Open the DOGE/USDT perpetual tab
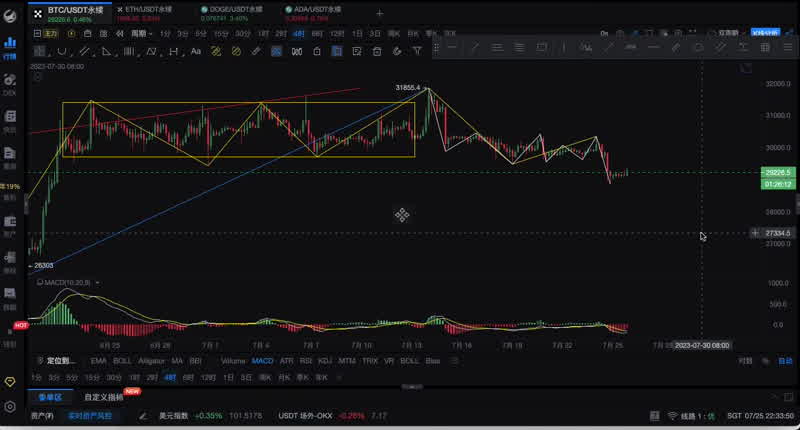Screen dimensions: 800x430 tap(234, 11)
